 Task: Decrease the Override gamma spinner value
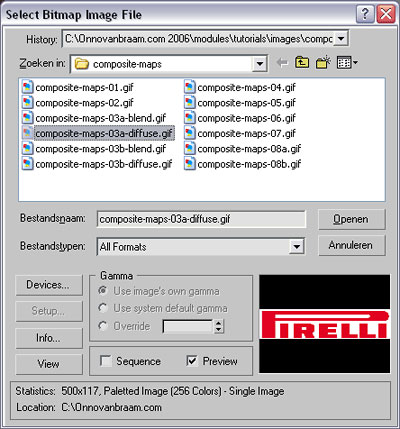pos(218,330)
